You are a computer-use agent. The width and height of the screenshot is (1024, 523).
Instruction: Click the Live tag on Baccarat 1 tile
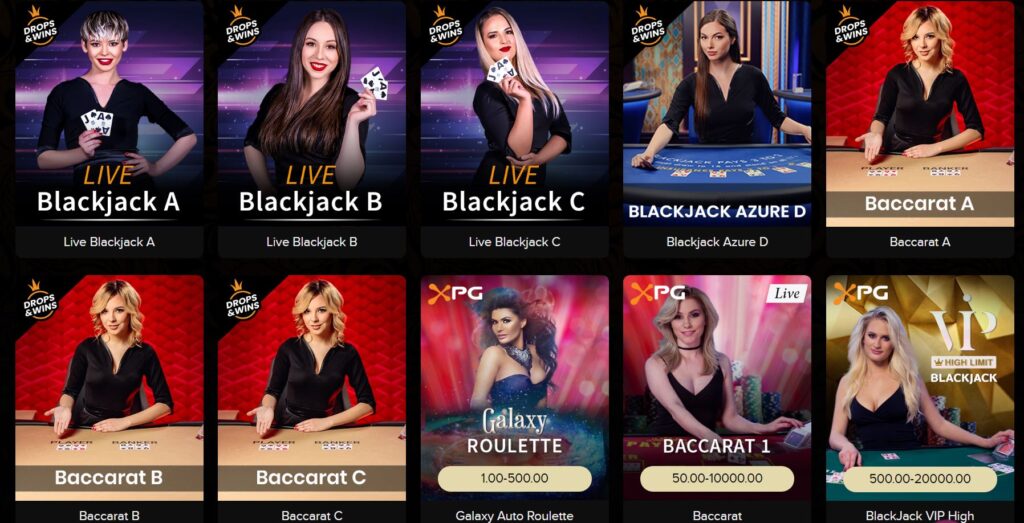(x=787, y=294)
